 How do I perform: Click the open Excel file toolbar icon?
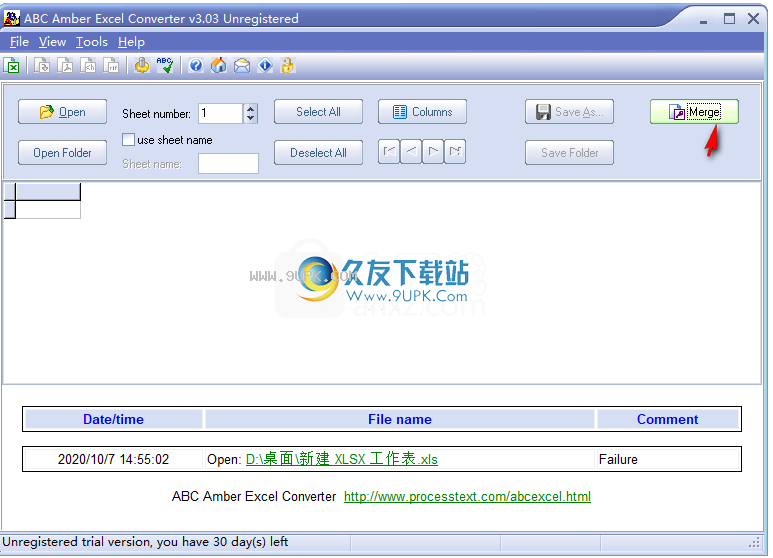coord(11,65)
